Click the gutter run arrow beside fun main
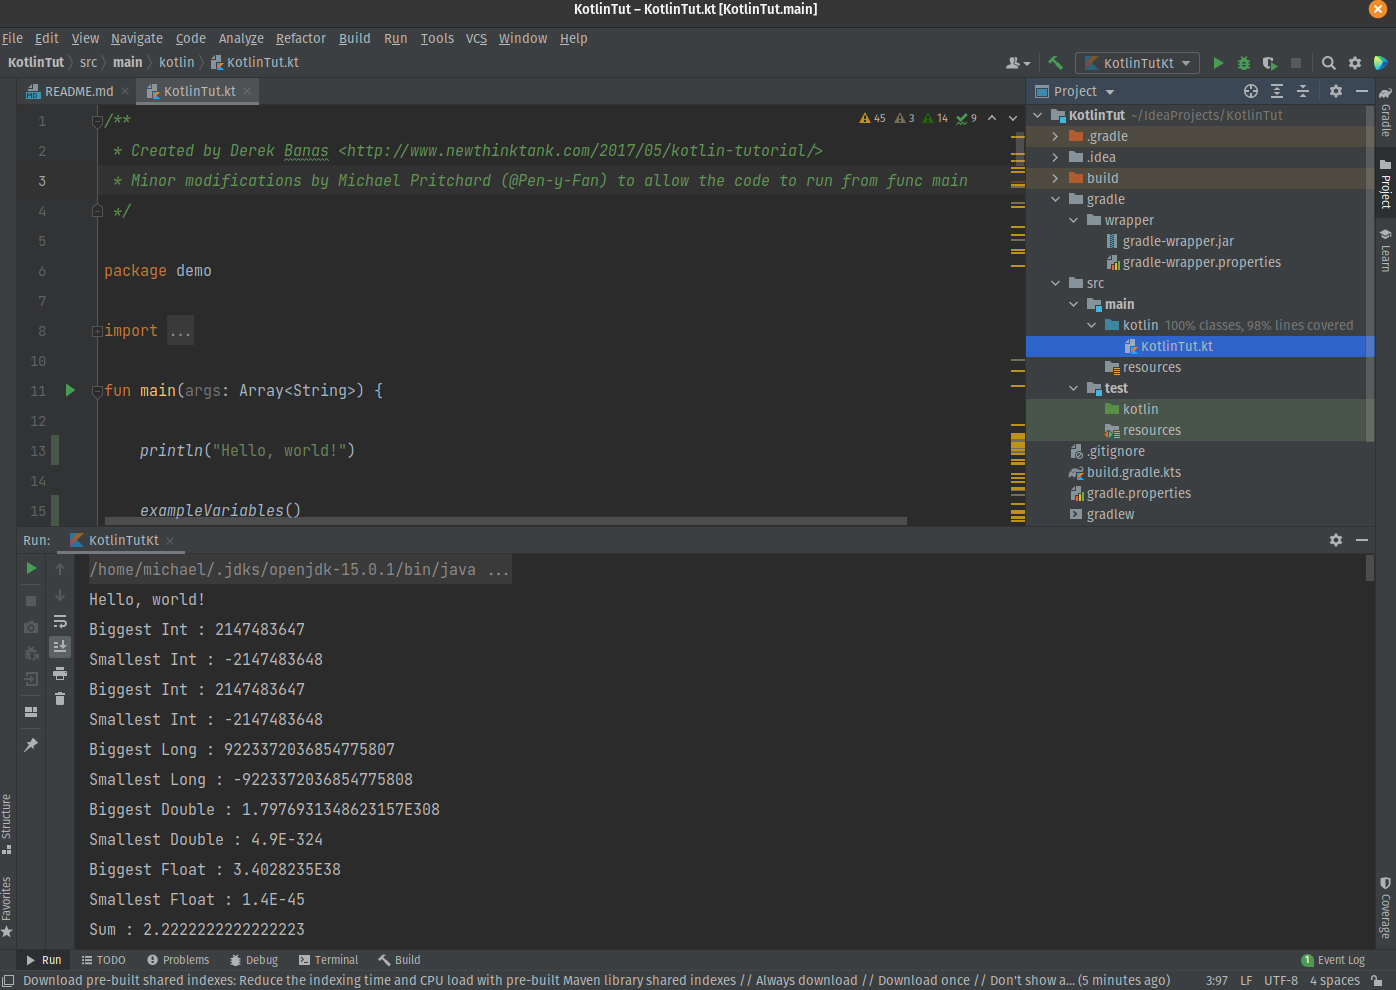 coord(70,390)
